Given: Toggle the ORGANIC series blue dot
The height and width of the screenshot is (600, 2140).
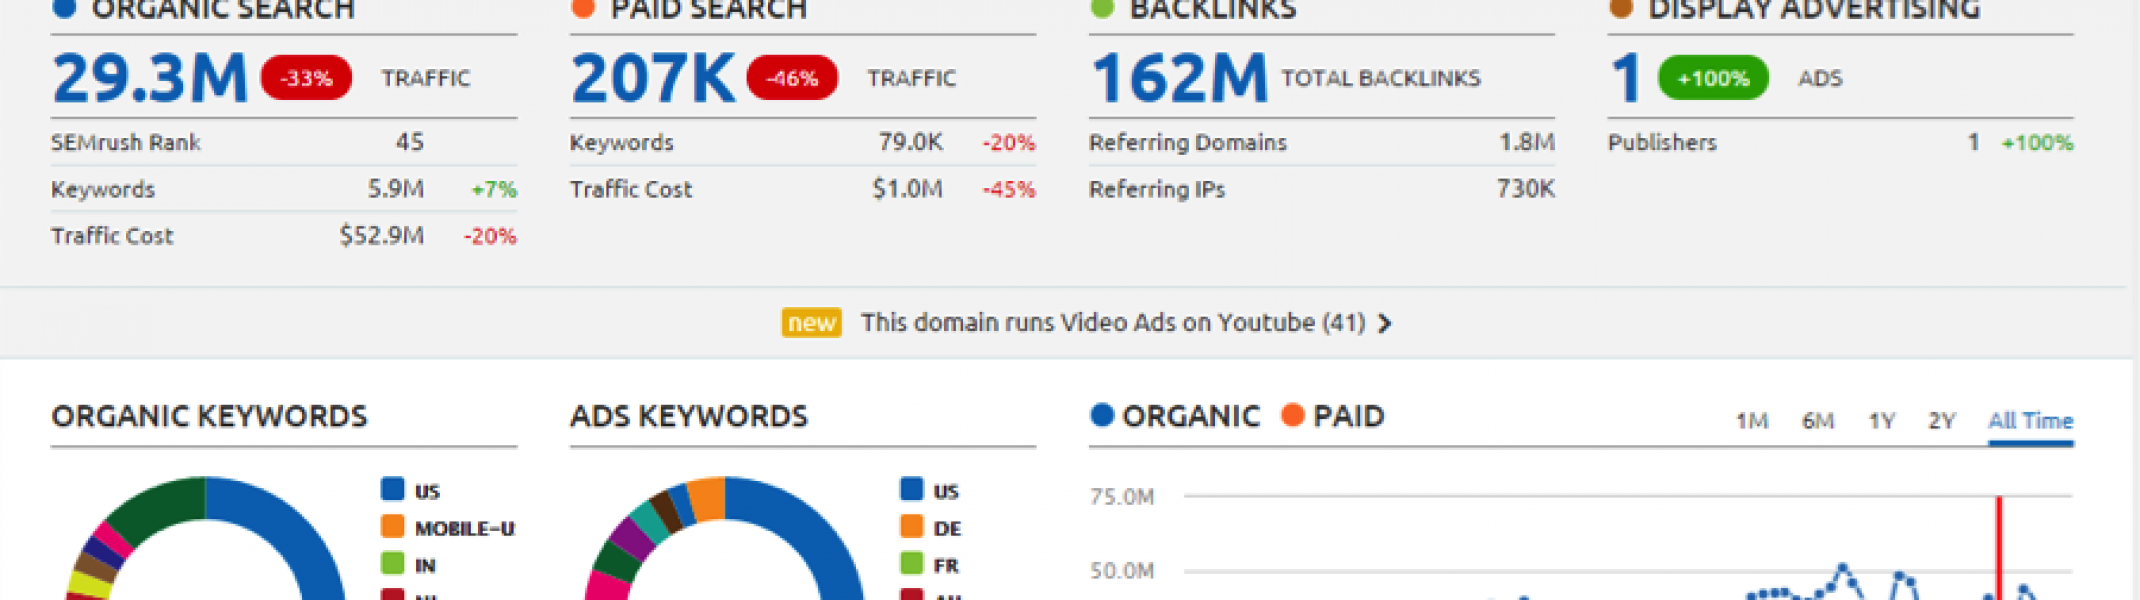Looking at the screenshot, I should tap(1102, 415).
